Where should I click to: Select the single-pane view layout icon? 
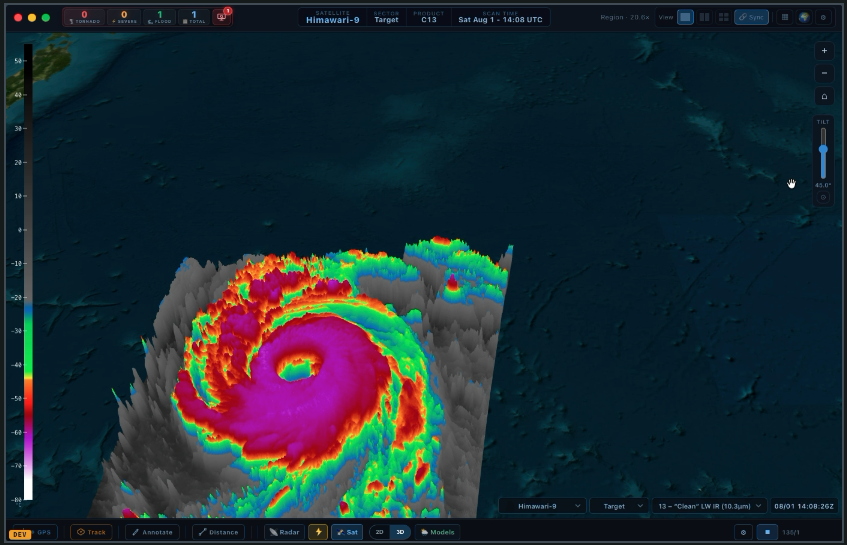[x=685, y=17]
